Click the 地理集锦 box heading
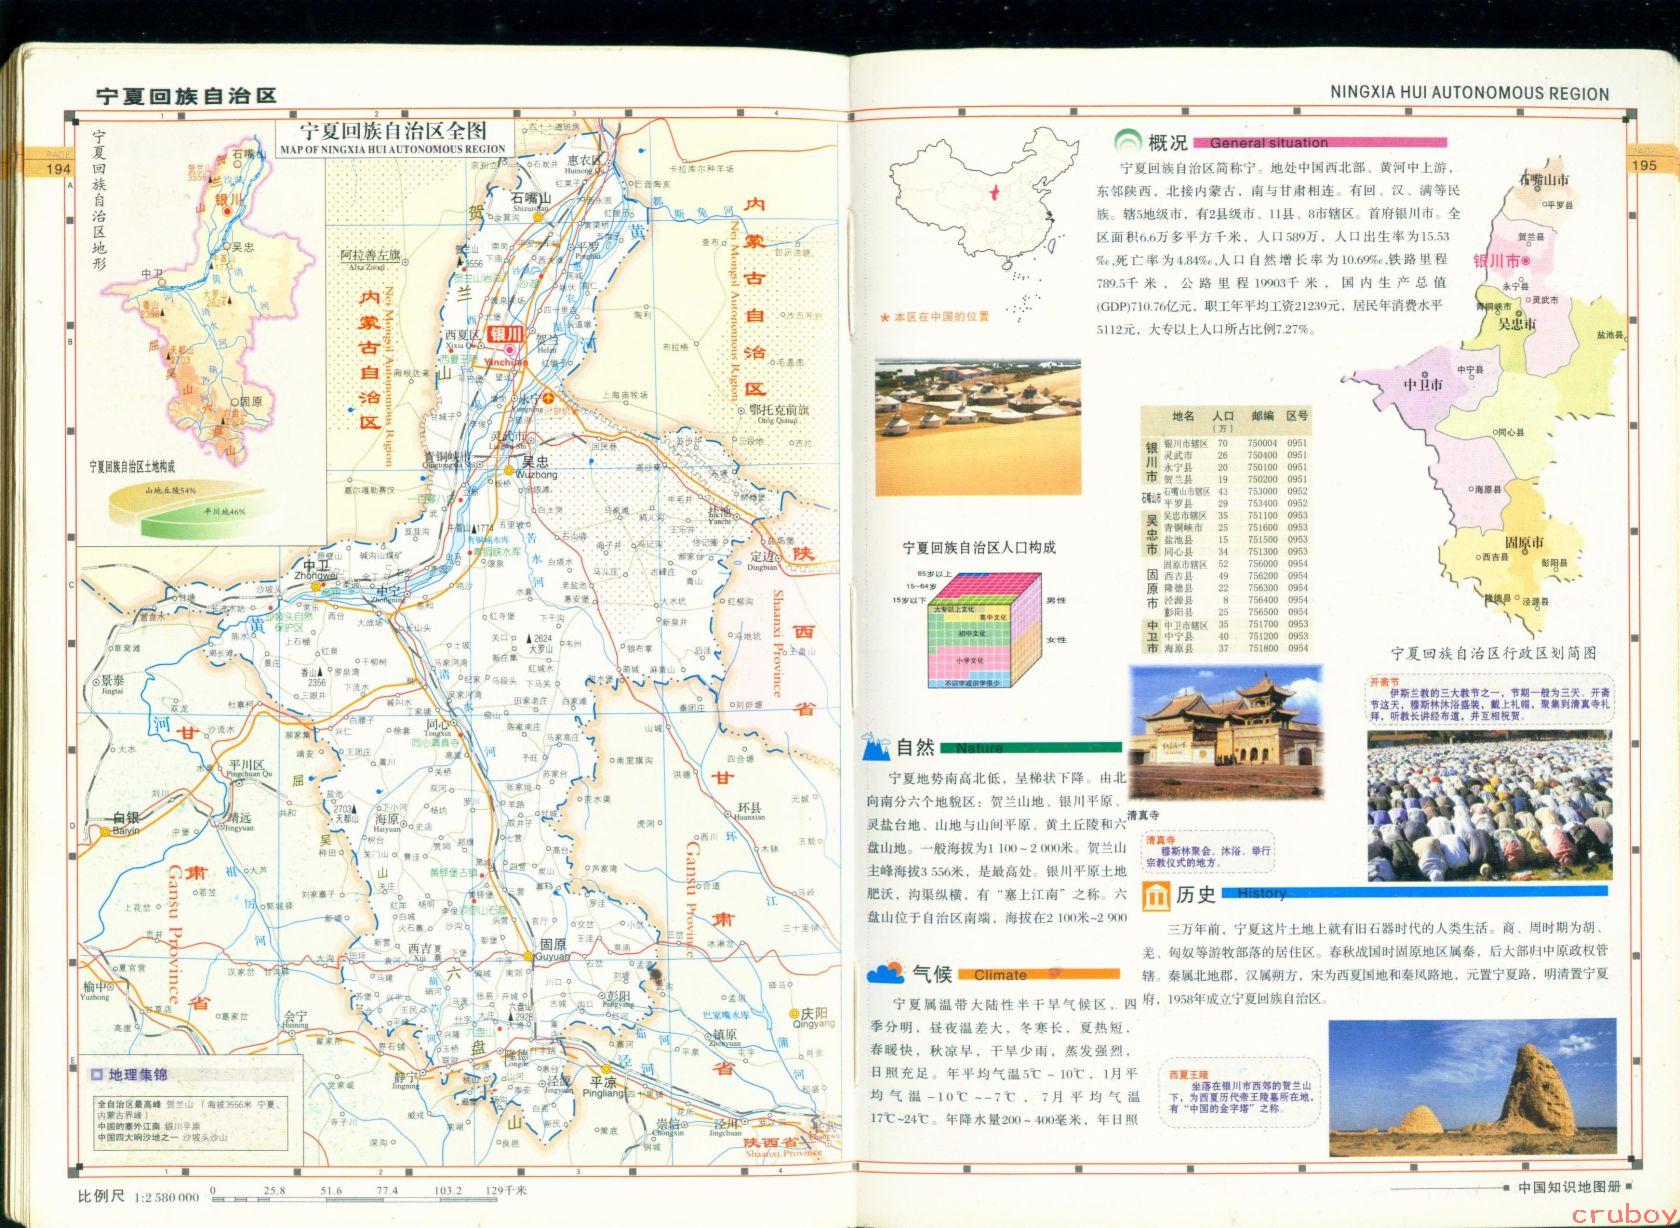 (x=139, y=1075)
